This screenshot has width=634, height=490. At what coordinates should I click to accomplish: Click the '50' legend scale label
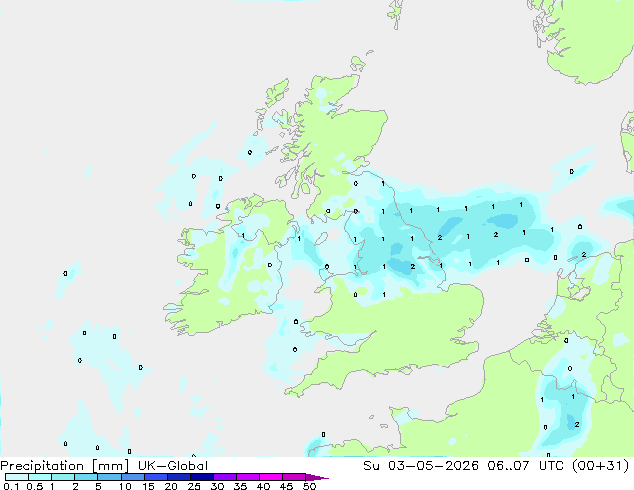[310, 486]
